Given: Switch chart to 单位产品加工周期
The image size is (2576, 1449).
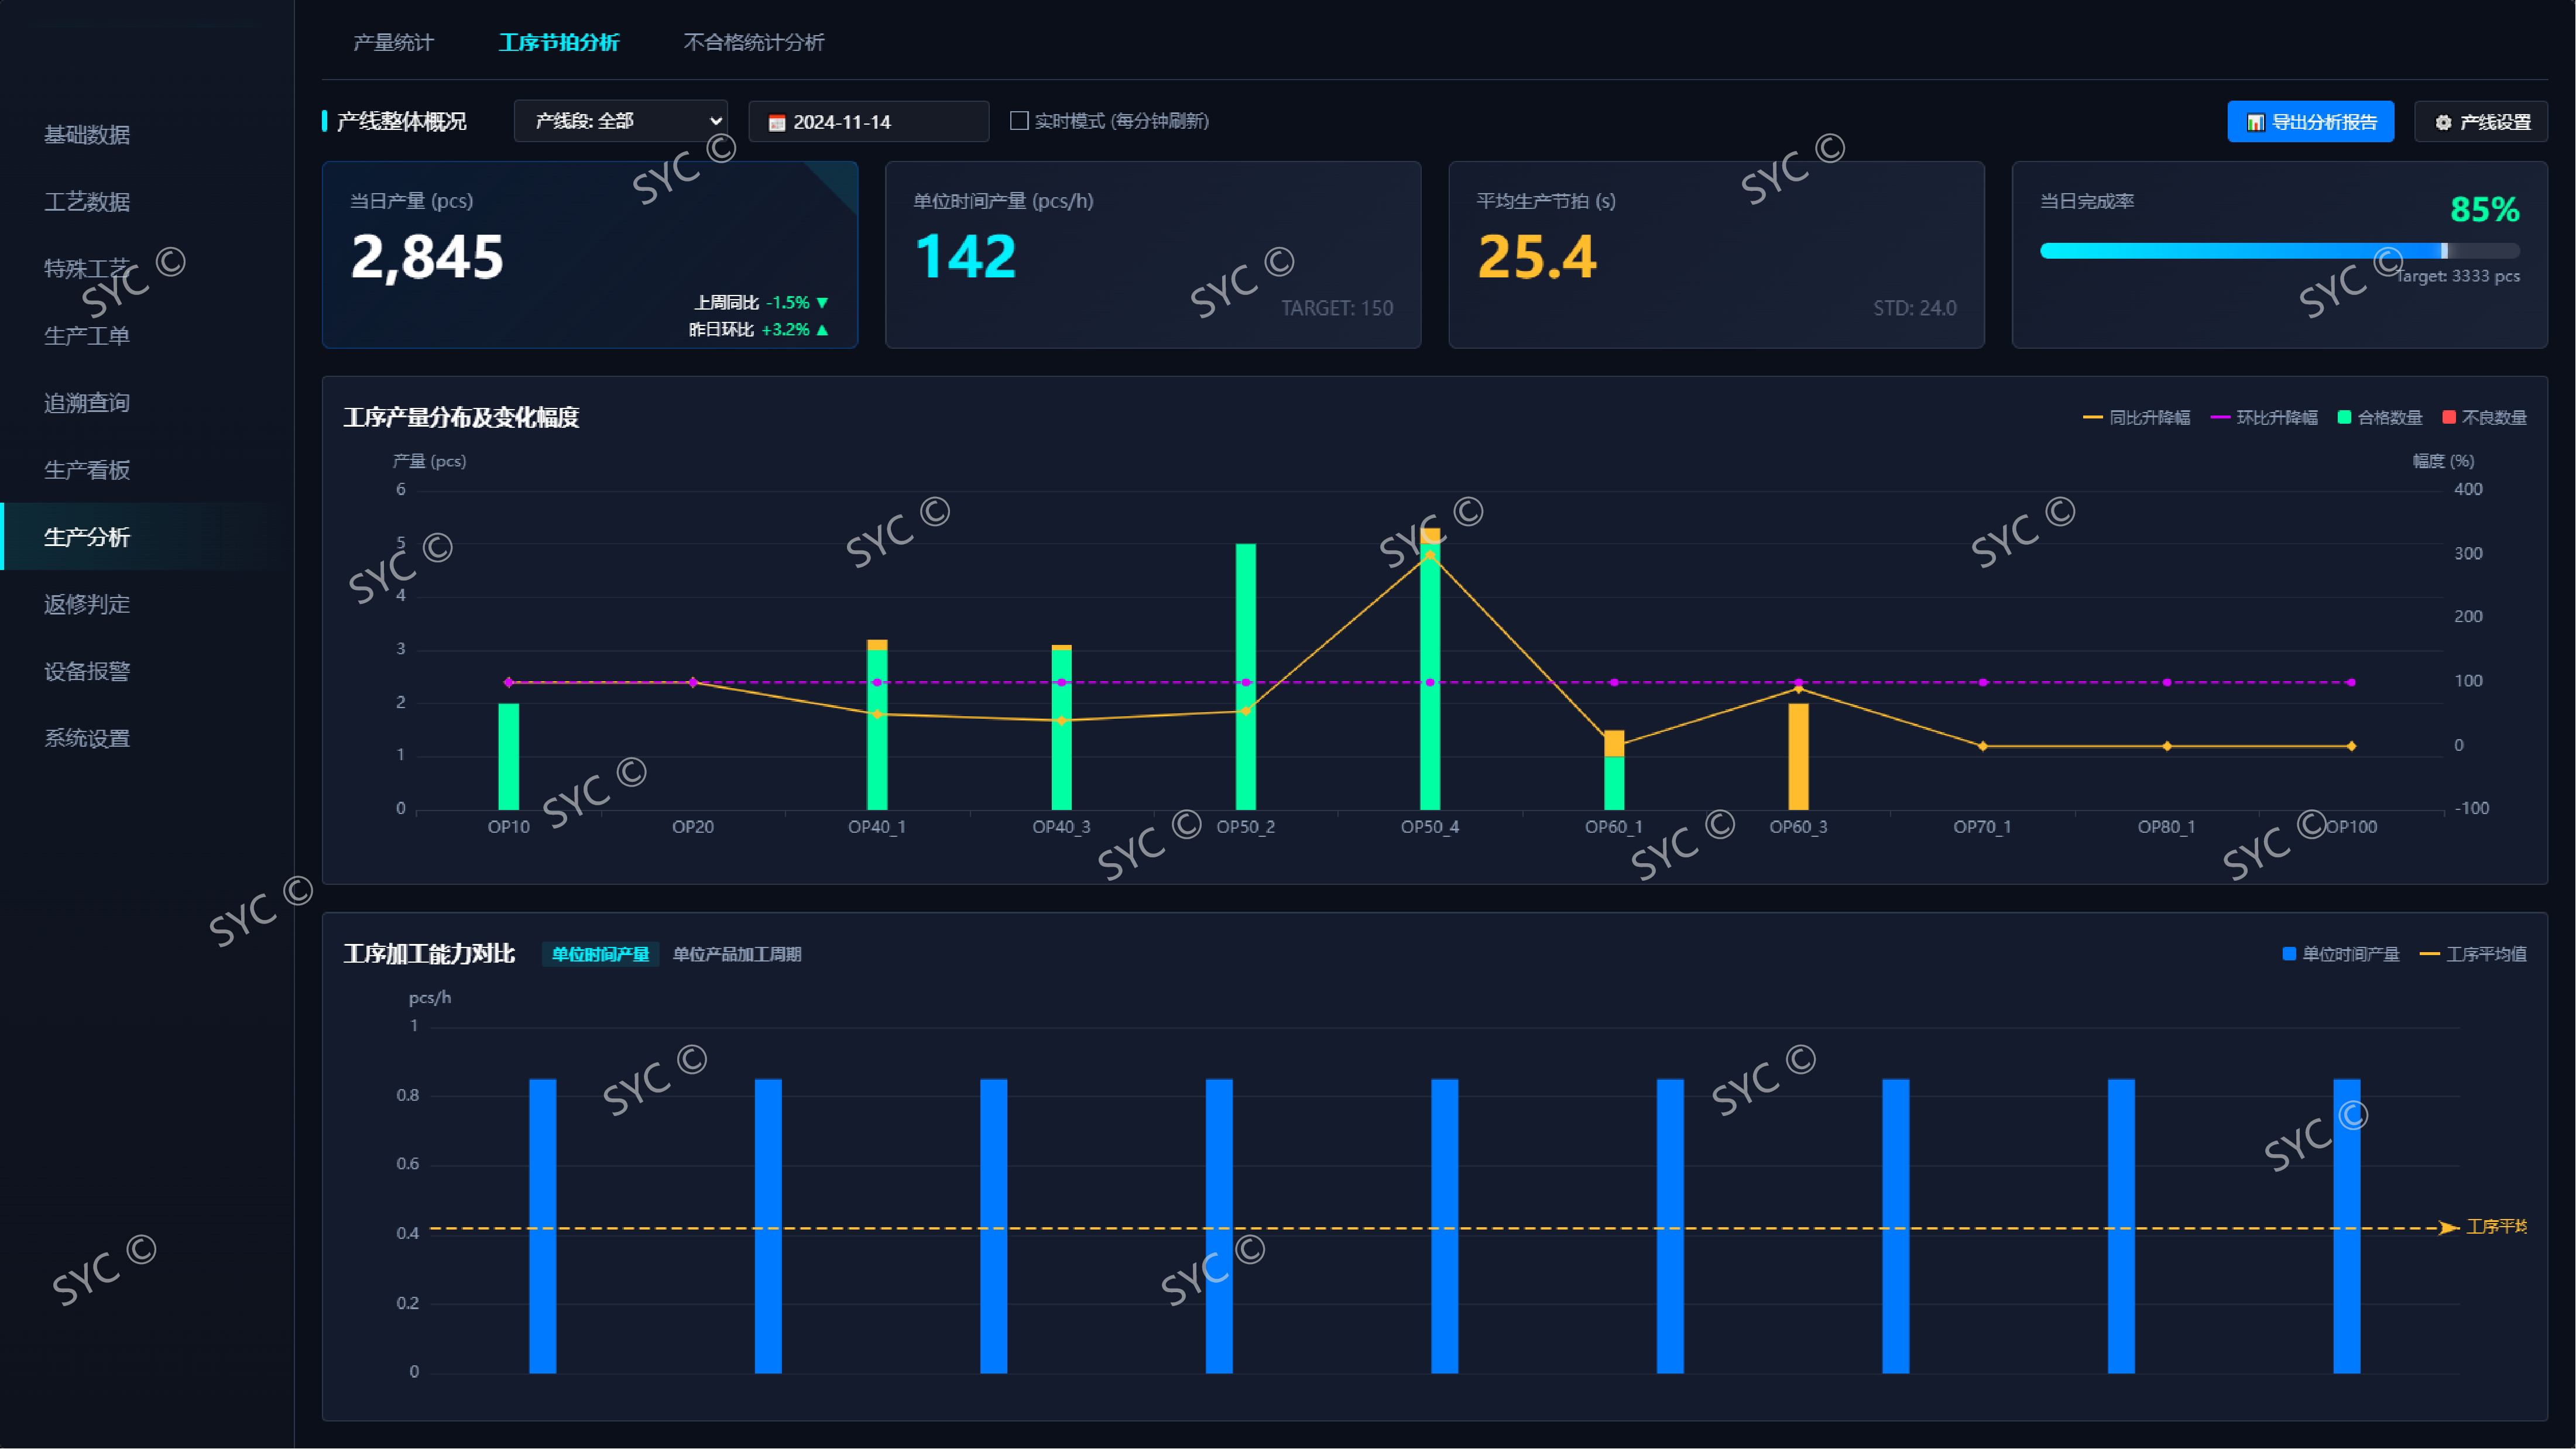Looking at the screenshot, I should [737, 954].
